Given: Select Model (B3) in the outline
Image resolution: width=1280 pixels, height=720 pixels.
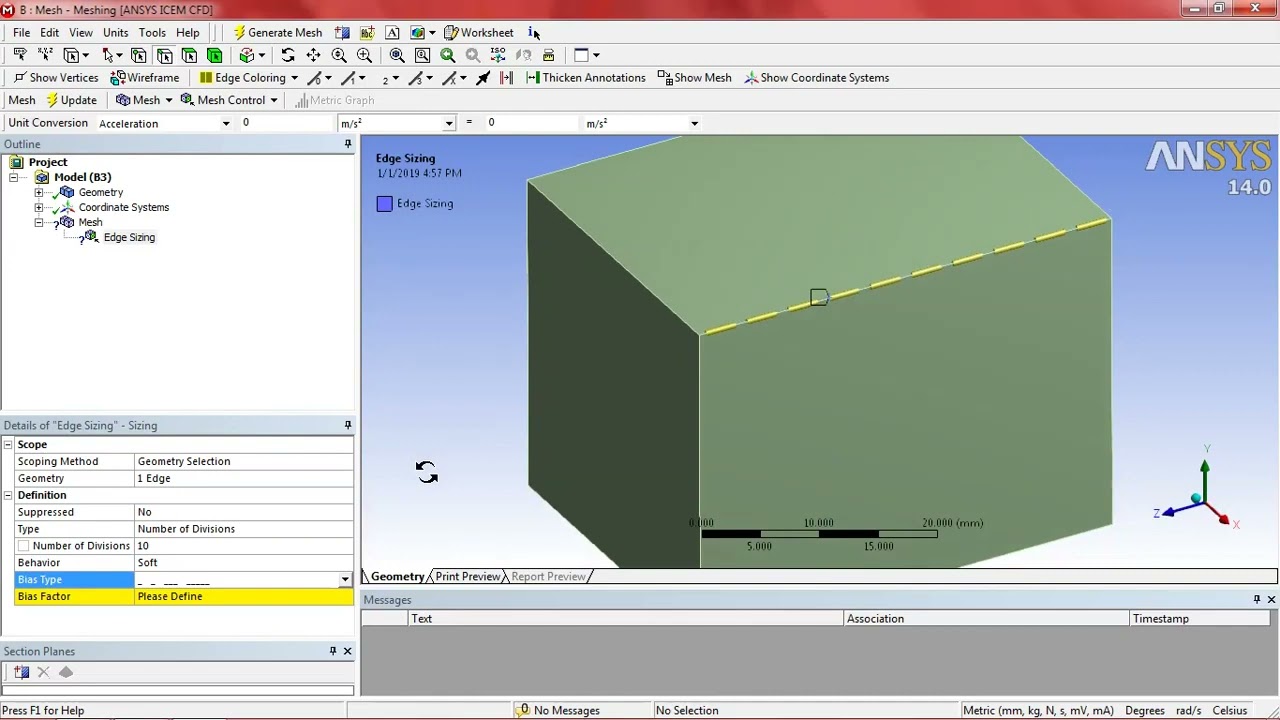Looking at the screenshot, I should point(82,177).
